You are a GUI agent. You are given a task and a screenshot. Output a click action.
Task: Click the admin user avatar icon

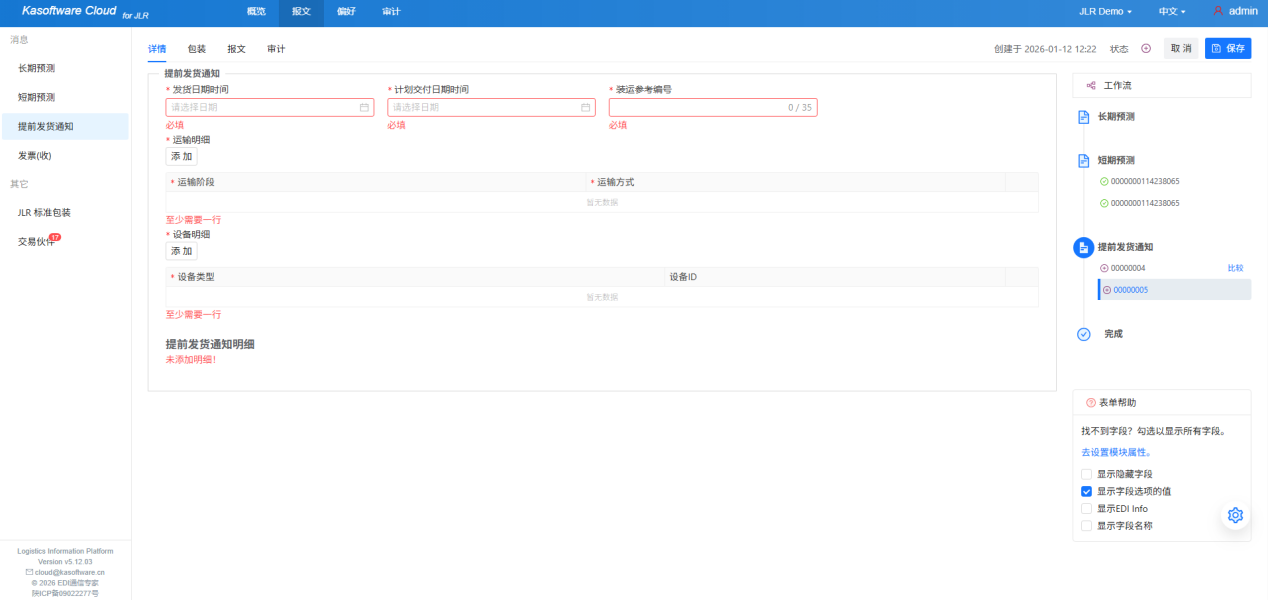(x=1218, y=11)
